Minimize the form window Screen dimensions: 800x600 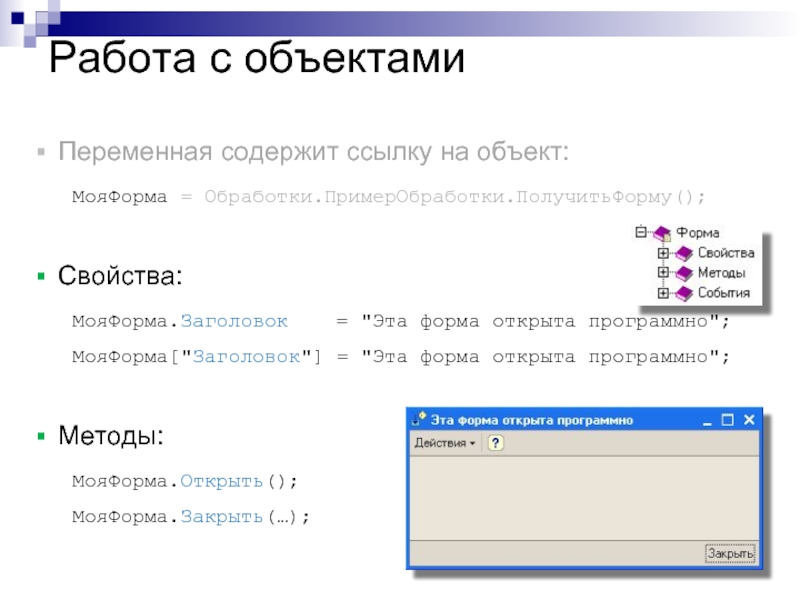coord(707,421)
